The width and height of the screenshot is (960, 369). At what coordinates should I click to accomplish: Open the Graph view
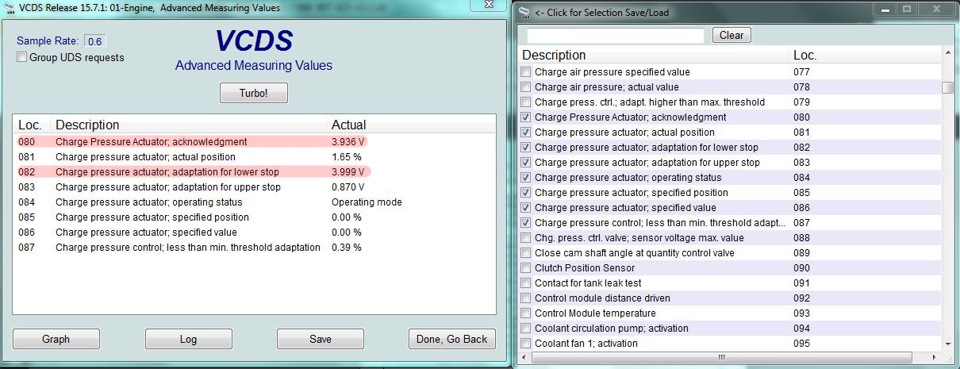pos(56,339)
